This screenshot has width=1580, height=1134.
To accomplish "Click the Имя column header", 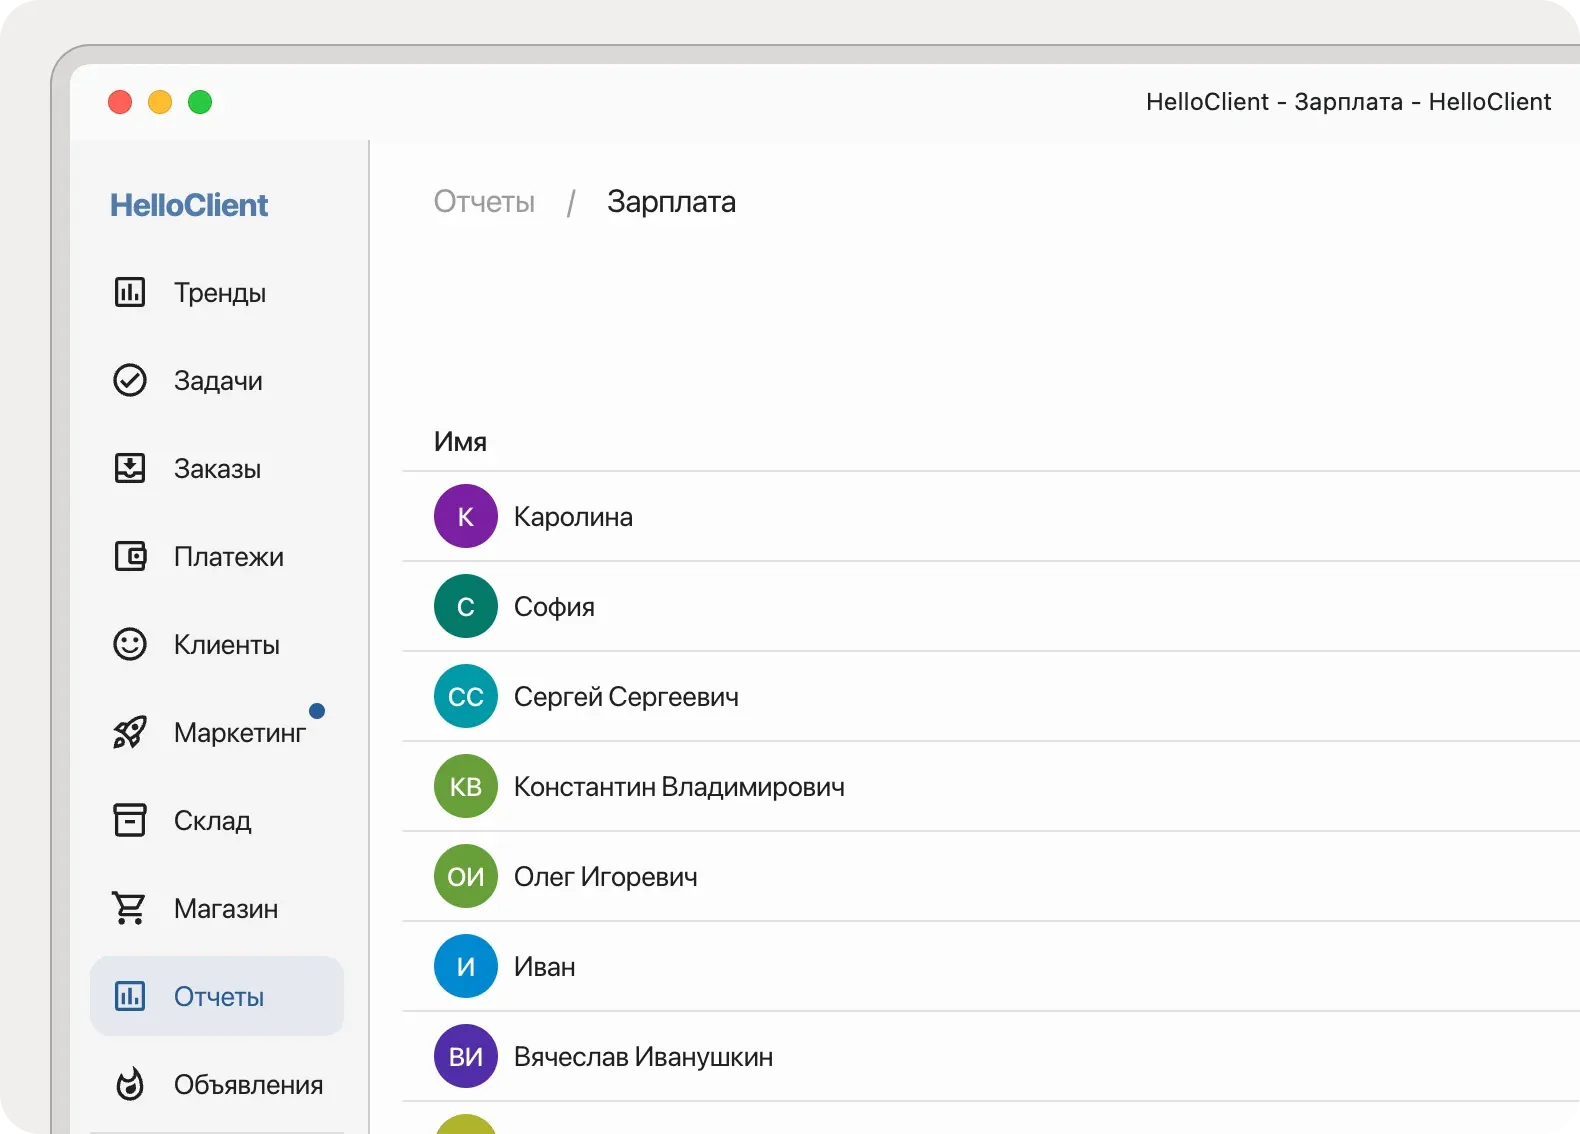I will 460,442.
